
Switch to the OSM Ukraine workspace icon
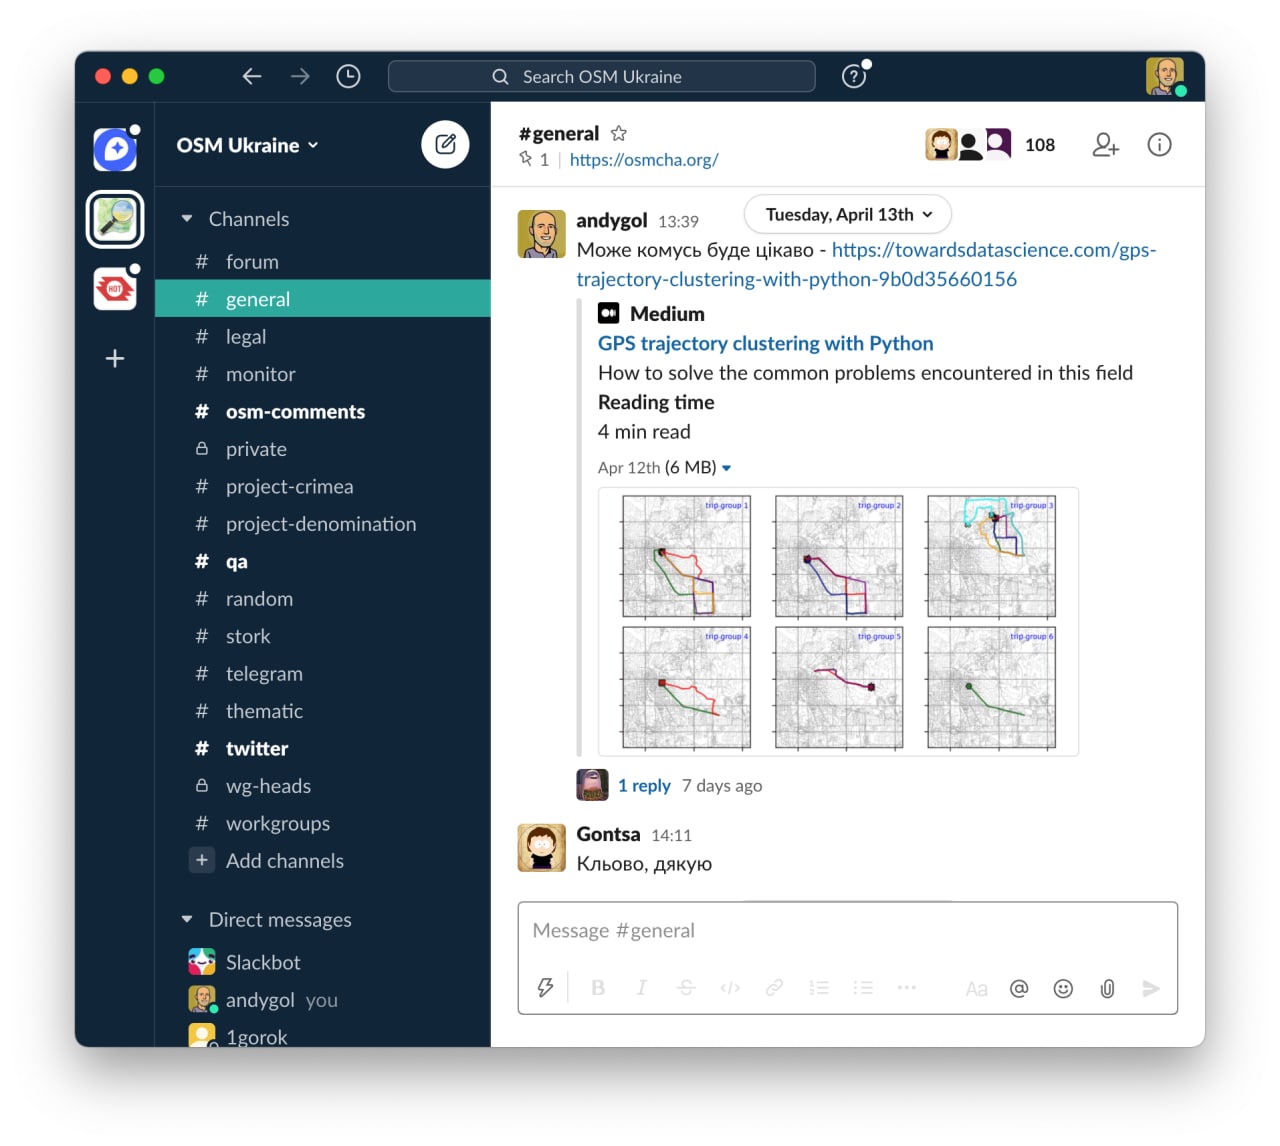[x=115, y=219]
